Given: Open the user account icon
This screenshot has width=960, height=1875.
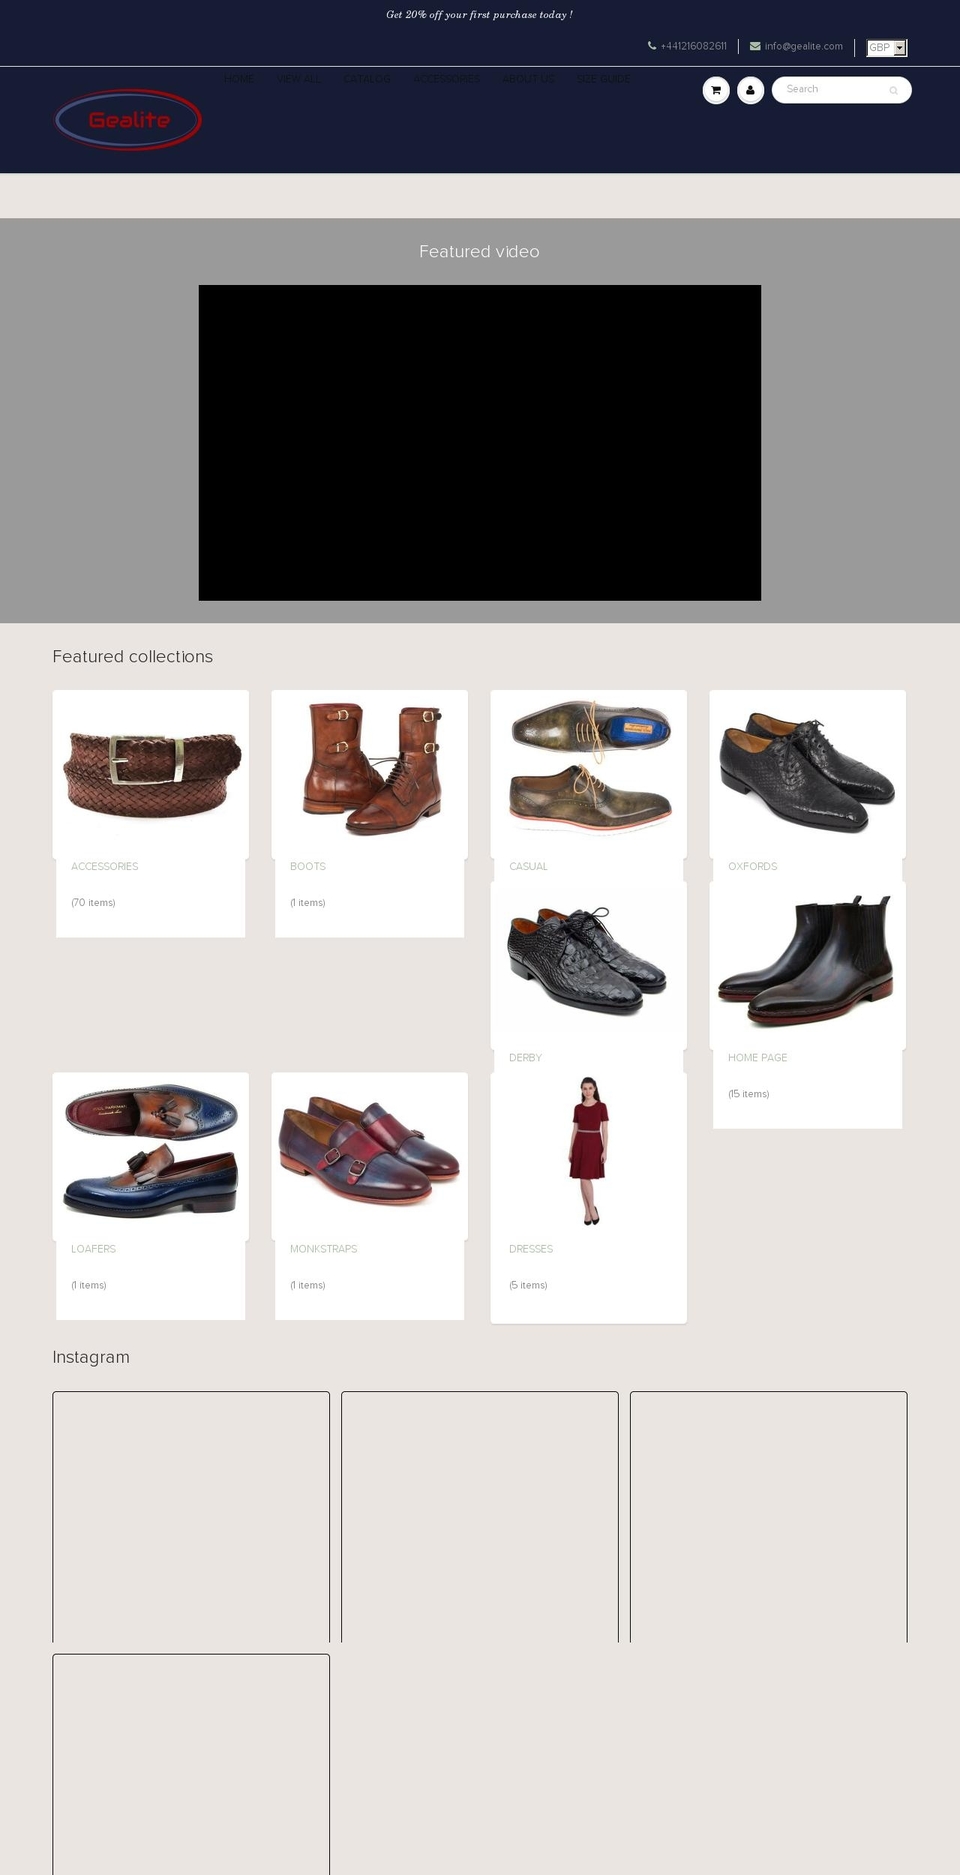Looking at the screenshot, I should (x=751, y=90).
